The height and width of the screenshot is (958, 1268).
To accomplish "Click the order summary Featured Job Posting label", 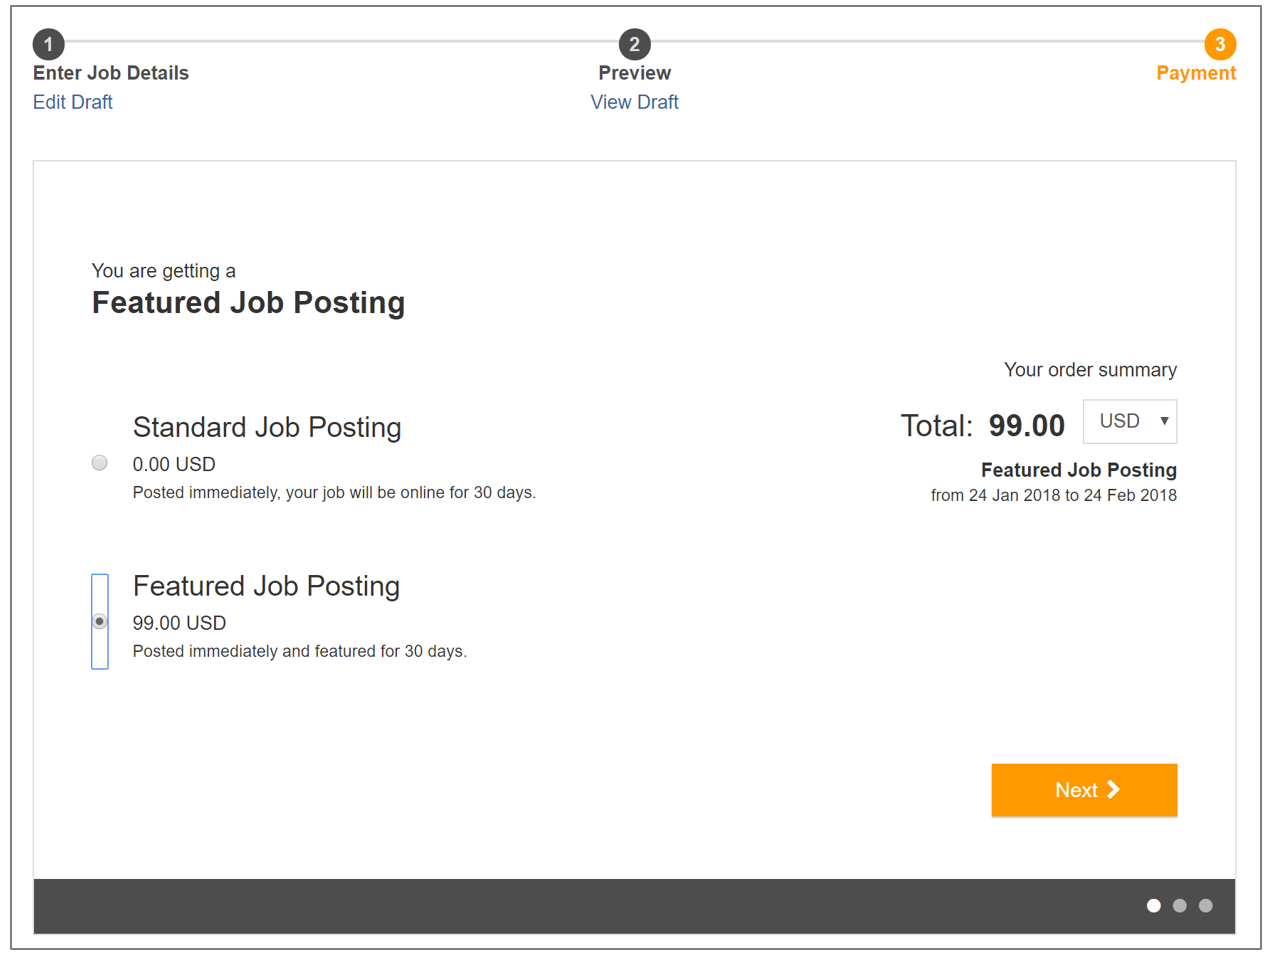I will click(x=1079, y=470).
